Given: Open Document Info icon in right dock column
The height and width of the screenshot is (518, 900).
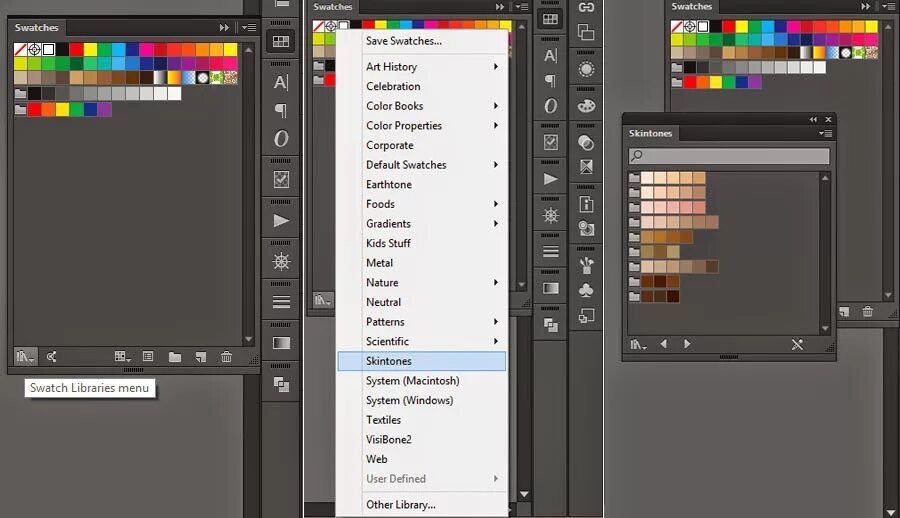Looking at the screenshot, I should tap(586, 204).
